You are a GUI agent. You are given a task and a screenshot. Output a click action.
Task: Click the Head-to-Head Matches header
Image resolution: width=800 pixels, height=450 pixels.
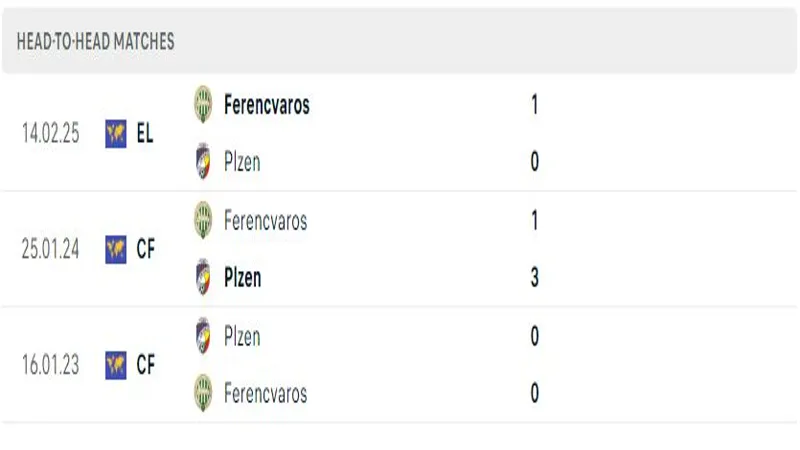pyautogui.click(x=95, y=41)
